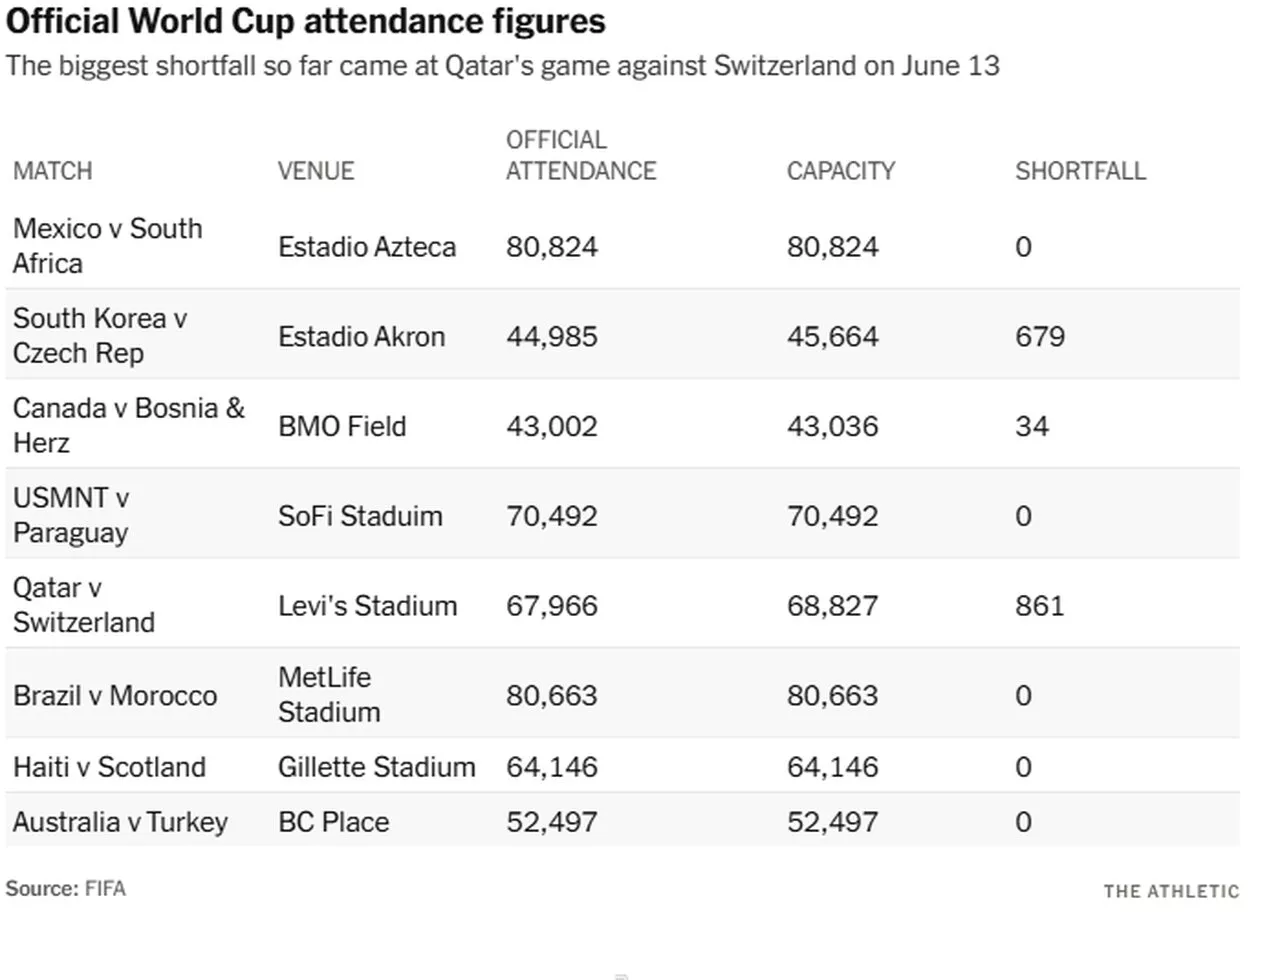Select the Australia v Turkey match
Image resolution: width=1280 pixels, height=980 pixels.
[120, 822]
